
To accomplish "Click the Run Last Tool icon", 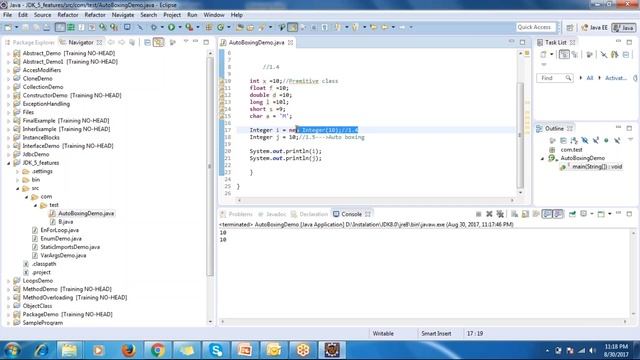I will point(189,27).
